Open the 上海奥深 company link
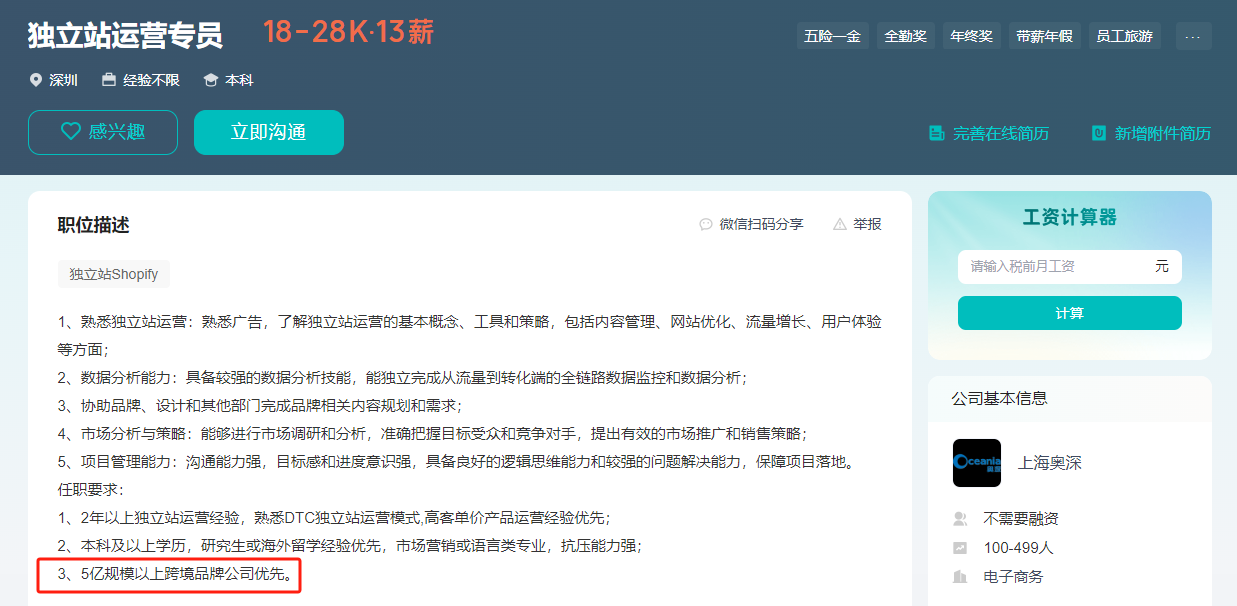 tap(1049, 463)
